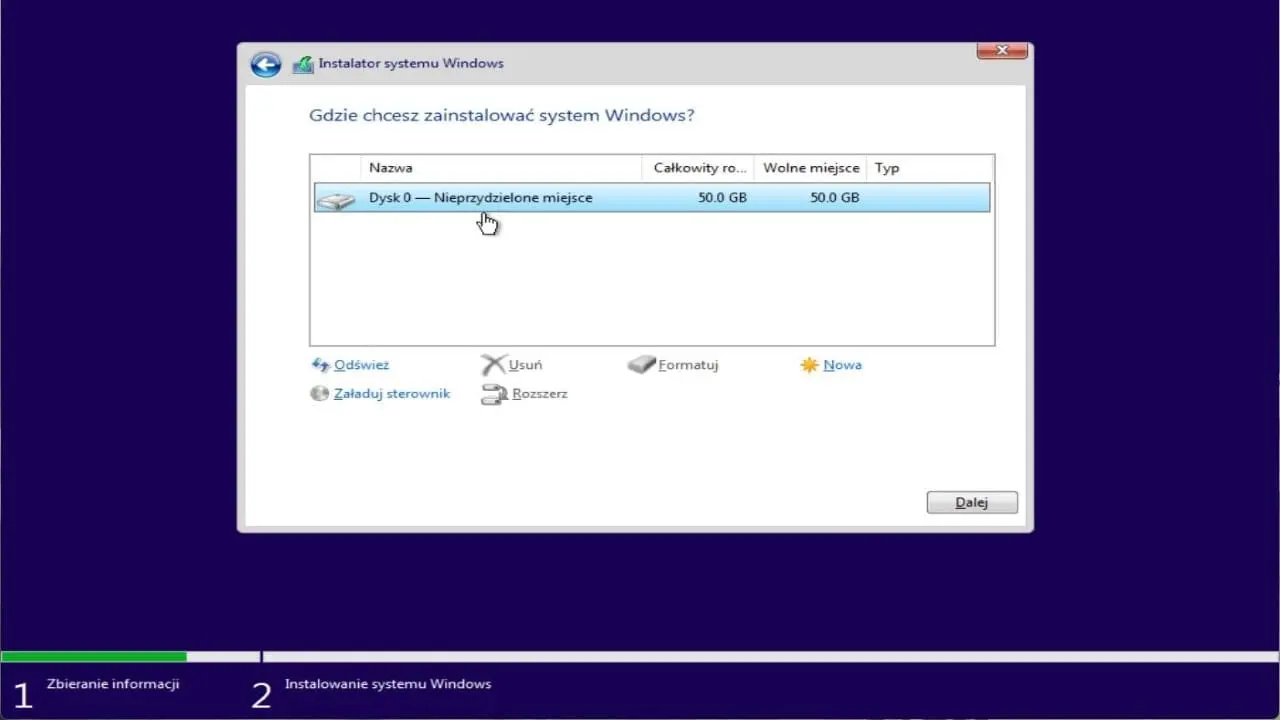Click the Windows installer icon in title bar
This screenshot has width=1280, height=720.
[303, 64]
